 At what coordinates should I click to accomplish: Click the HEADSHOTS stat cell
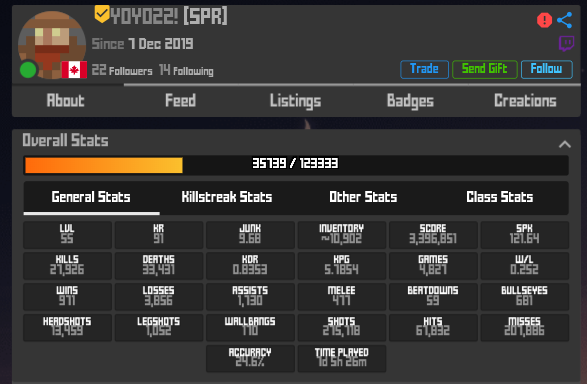click(x=67, y=327)
